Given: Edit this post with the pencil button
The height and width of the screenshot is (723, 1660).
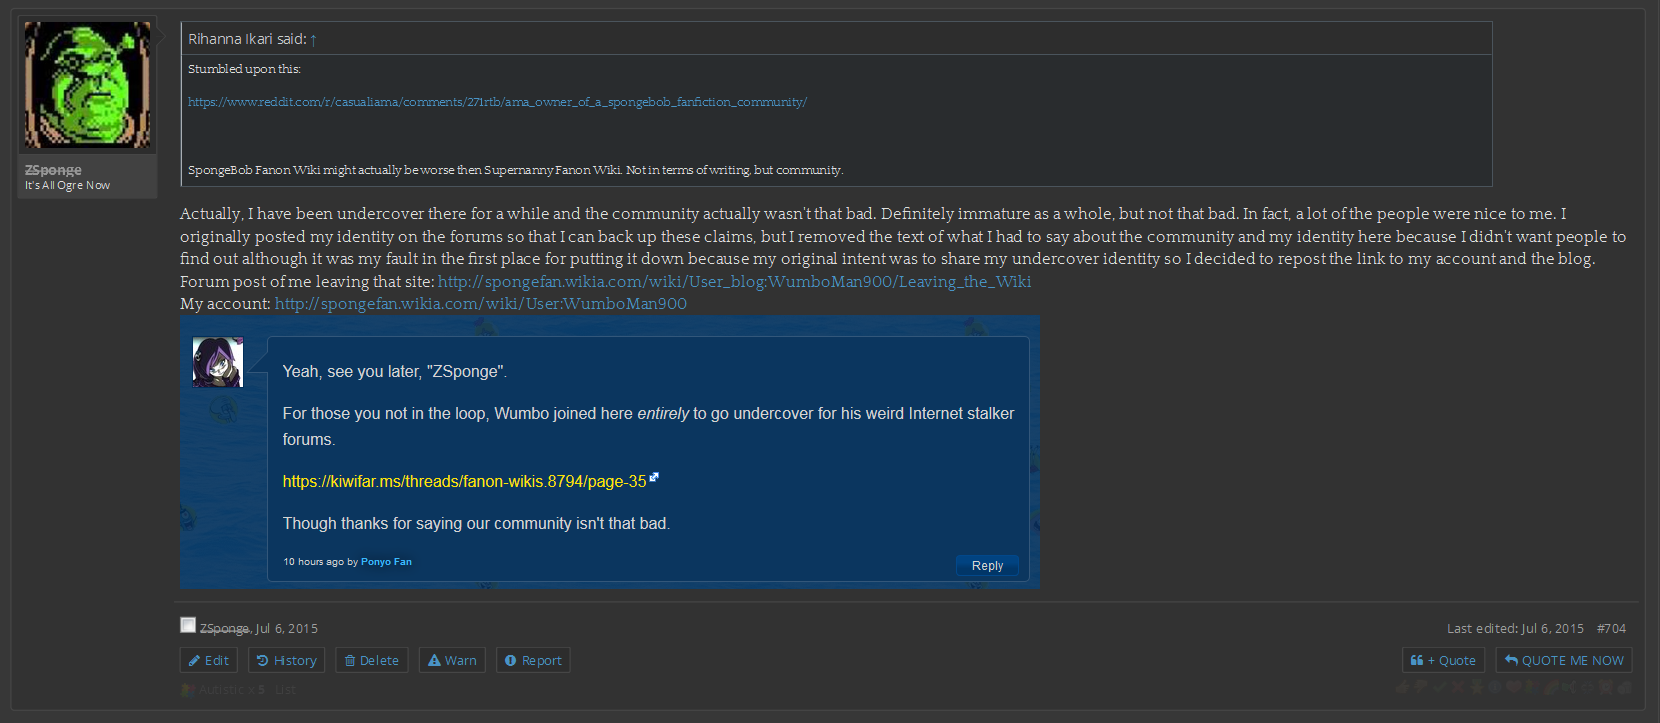Looking at the screenshot, I should click(208, 660).
